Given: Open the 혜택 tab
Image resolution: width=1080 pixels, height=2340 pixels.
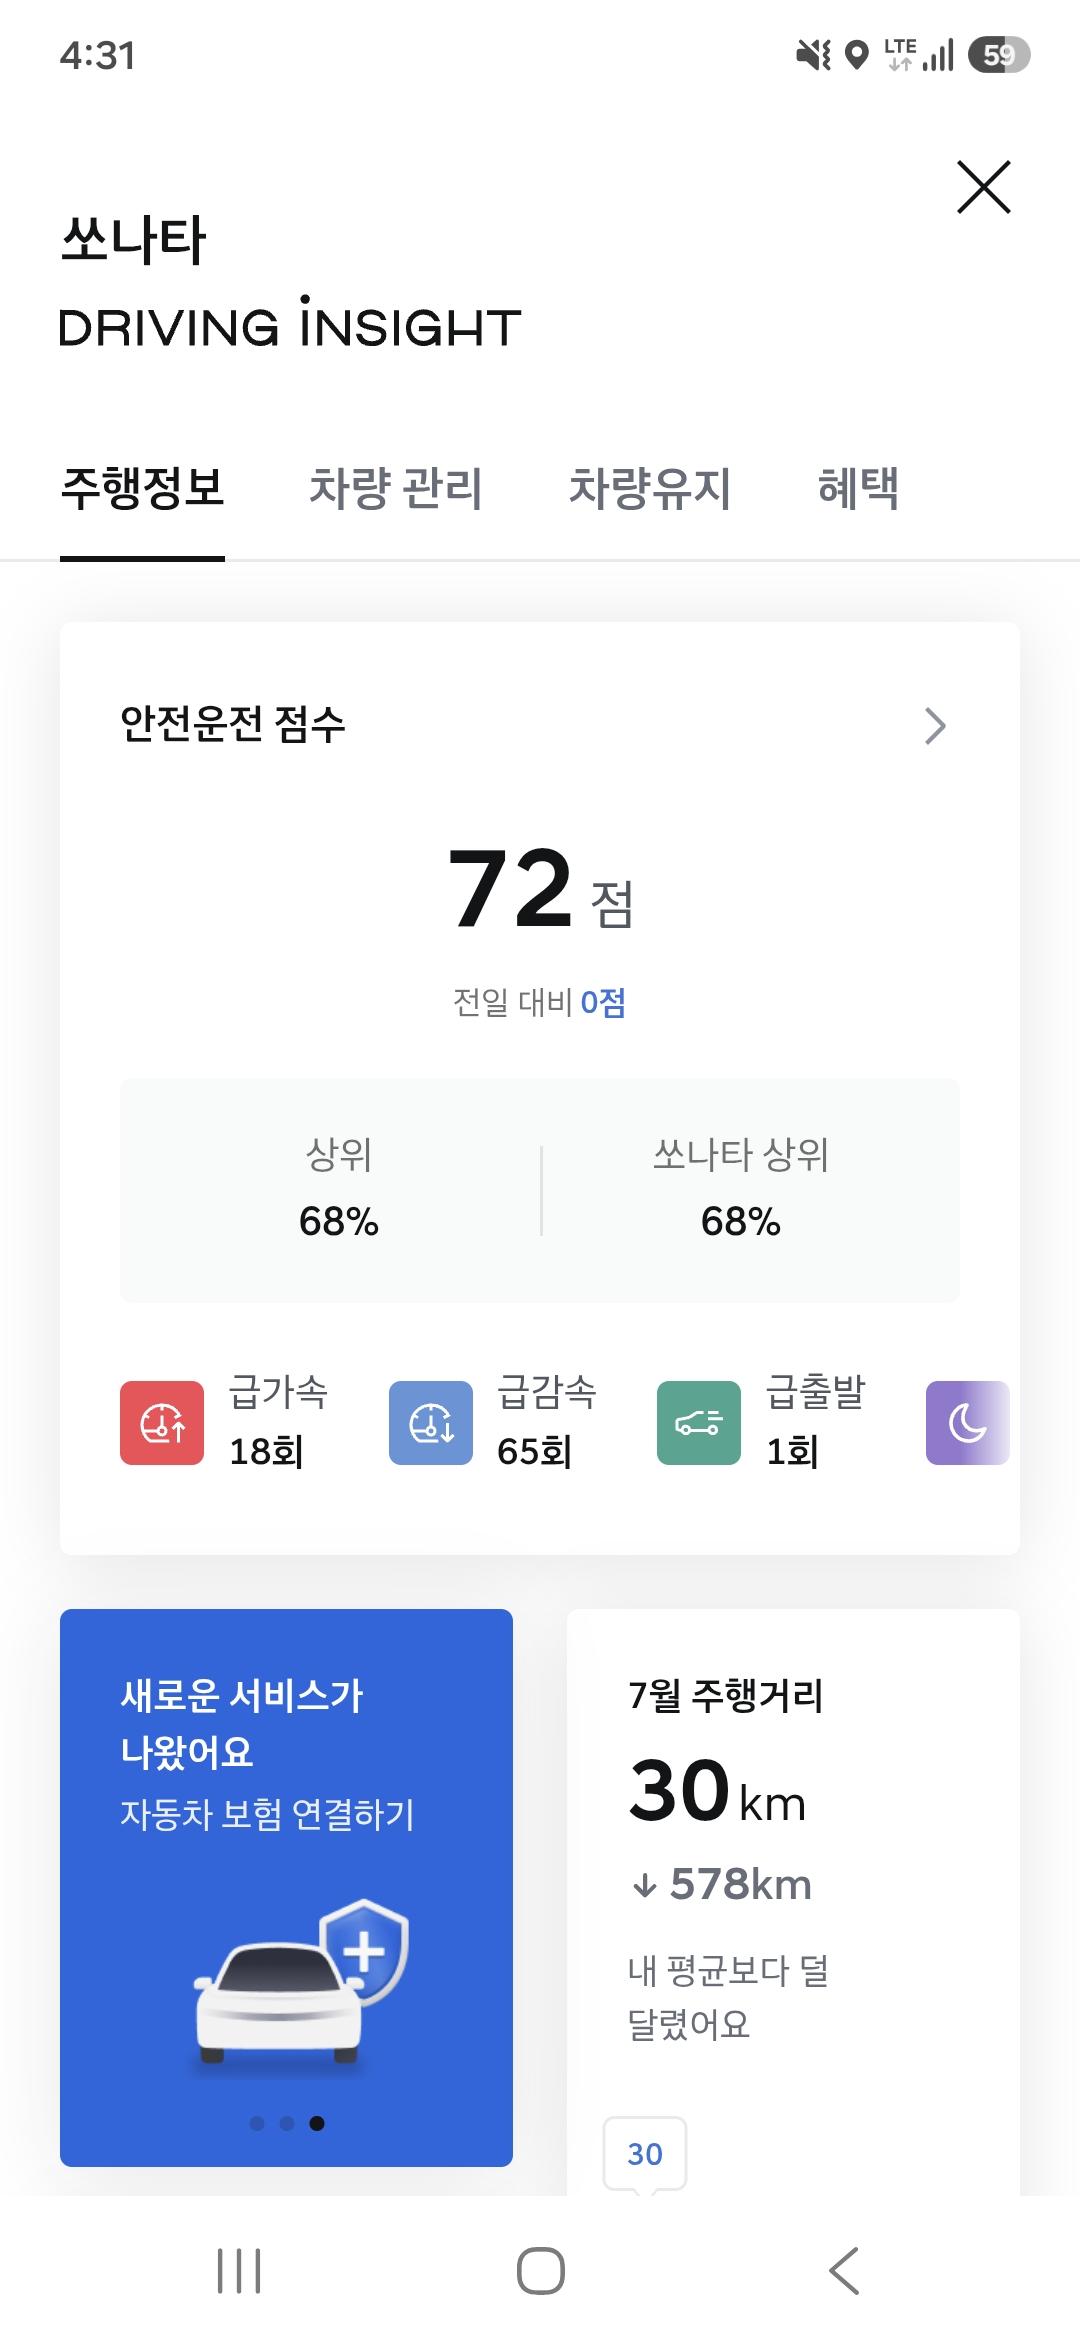Looking at the screenshot, I should (858, 489).
